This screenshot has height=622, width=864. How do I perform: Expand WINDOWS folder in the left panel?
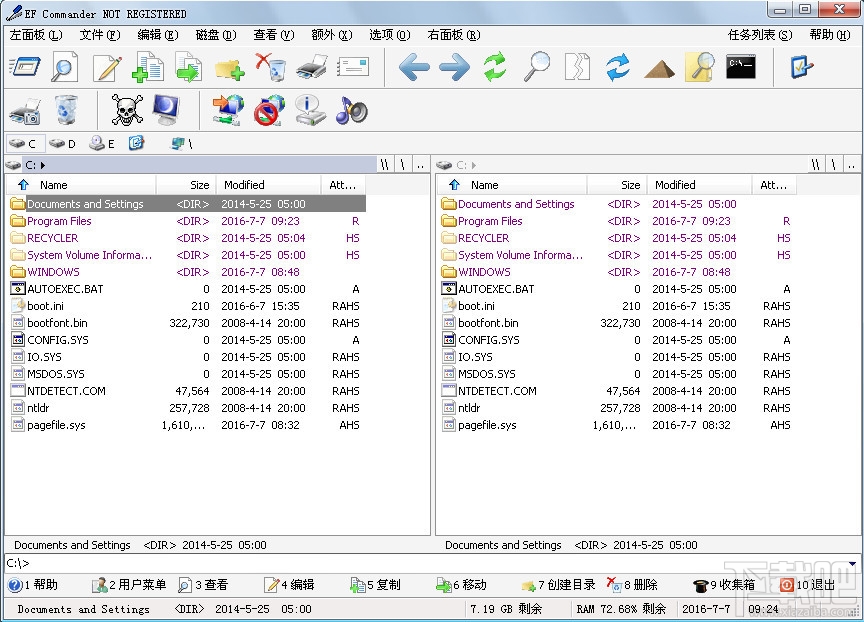pyautogui.click(x=53, y=272)
